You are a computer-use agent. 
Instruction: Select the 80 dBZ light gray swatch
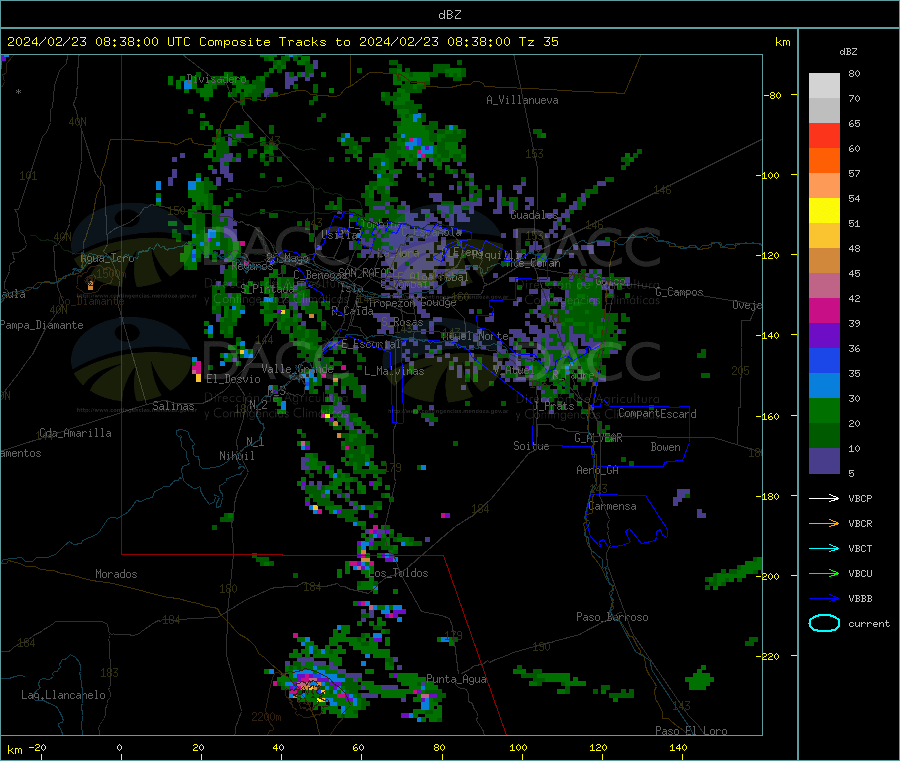point(824,86)
